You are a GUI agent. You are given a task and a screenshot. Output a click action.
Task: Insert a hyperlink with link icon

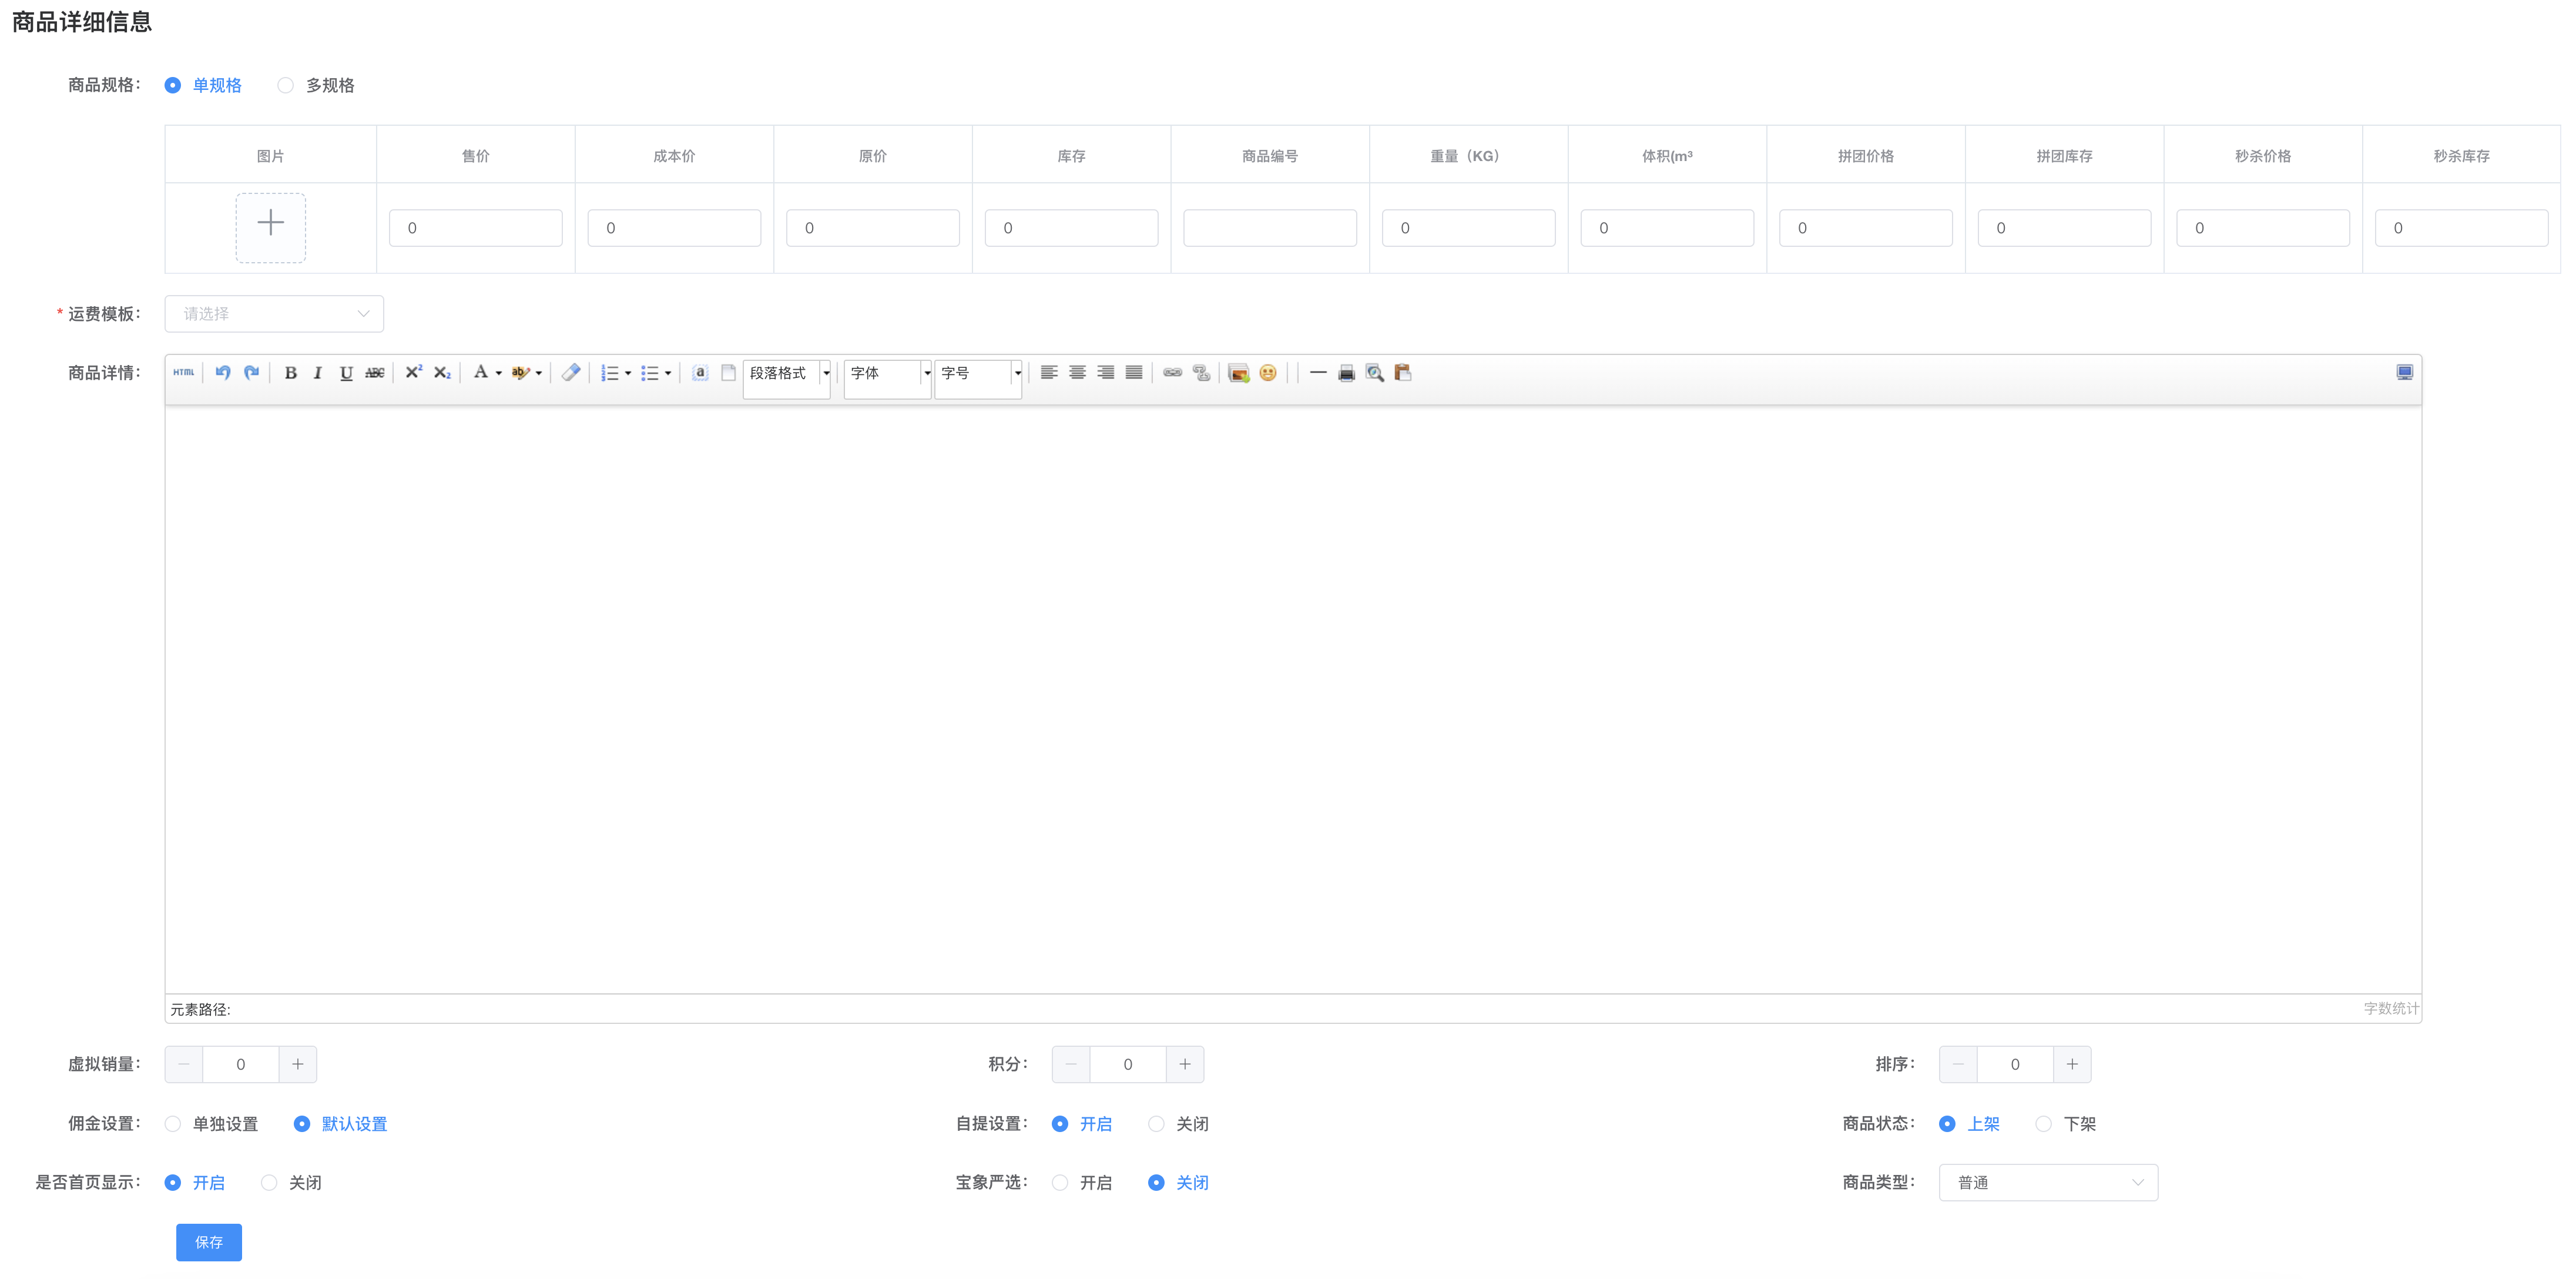tap(1172, 373)
